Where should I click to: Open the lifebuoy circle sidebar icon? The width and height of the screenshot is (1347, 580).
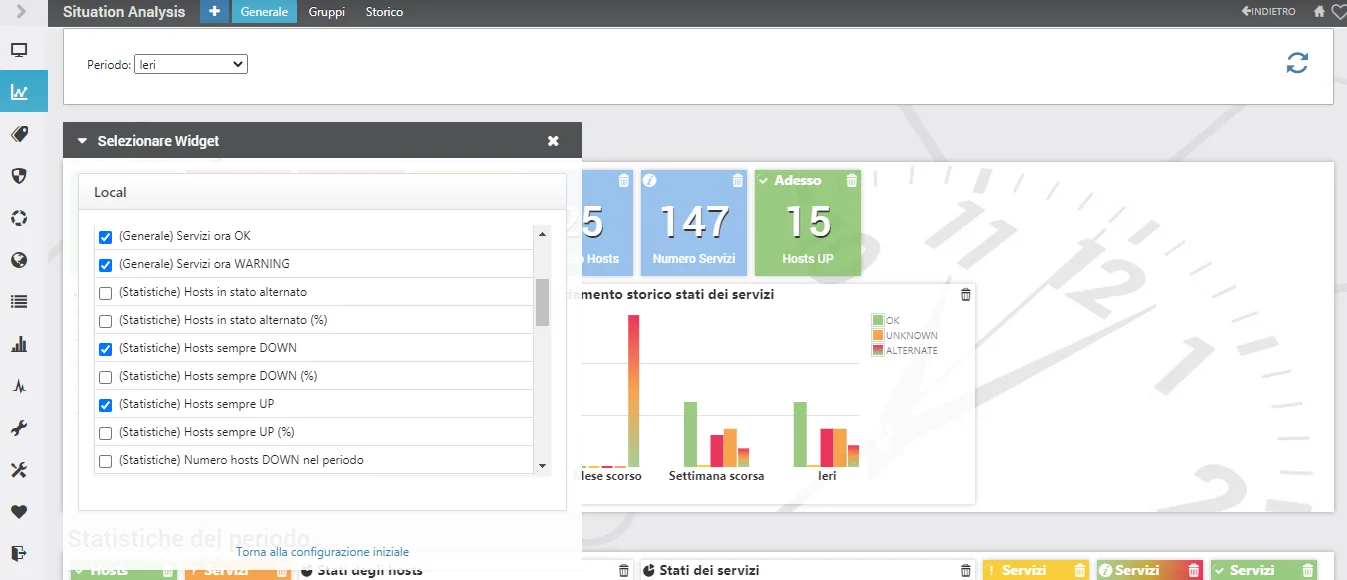click(19, 218)
